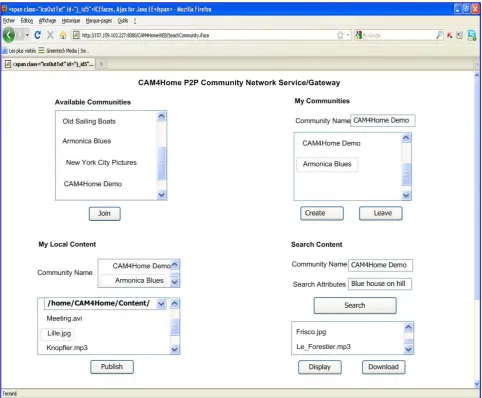Click the Download button

[384, 367]
